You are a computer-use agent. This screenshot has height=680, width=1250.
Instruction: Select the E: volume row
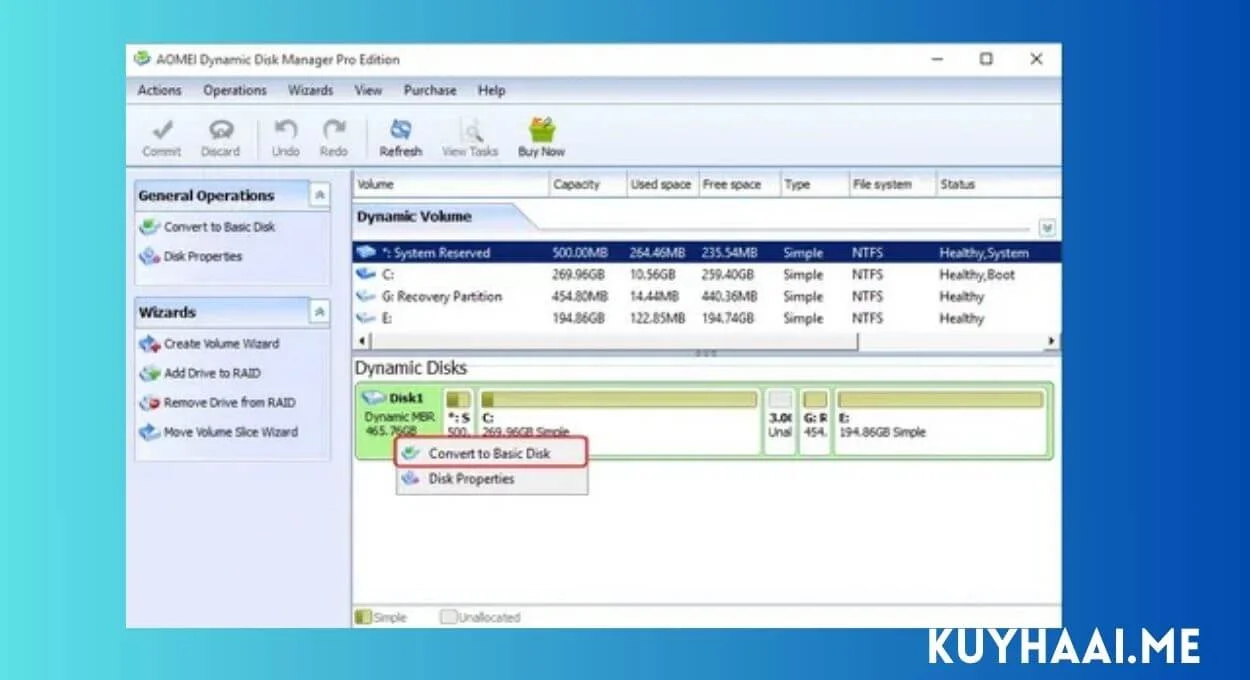pyautogui.click(x=706, y=319)
